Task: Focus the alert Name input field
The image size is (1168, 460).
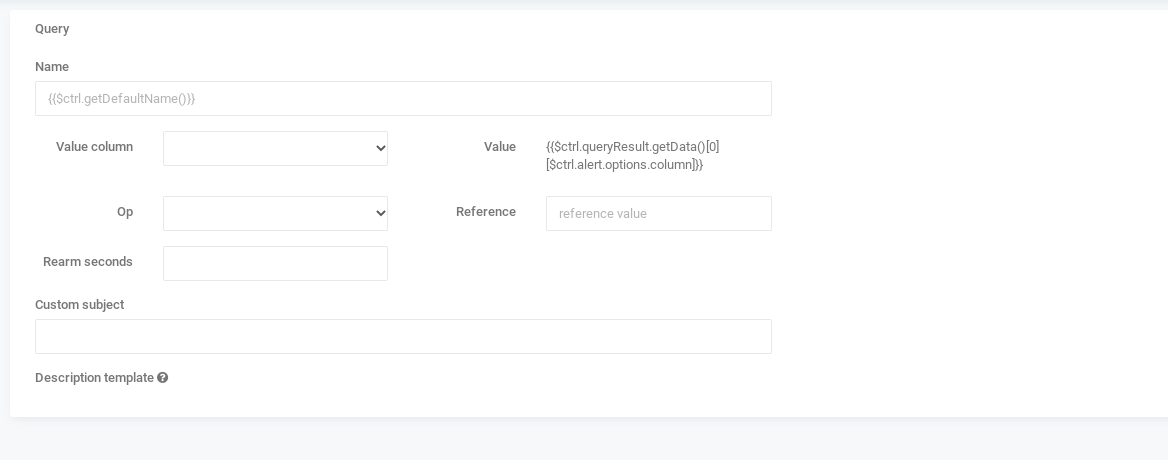Action: pos(403,98)
